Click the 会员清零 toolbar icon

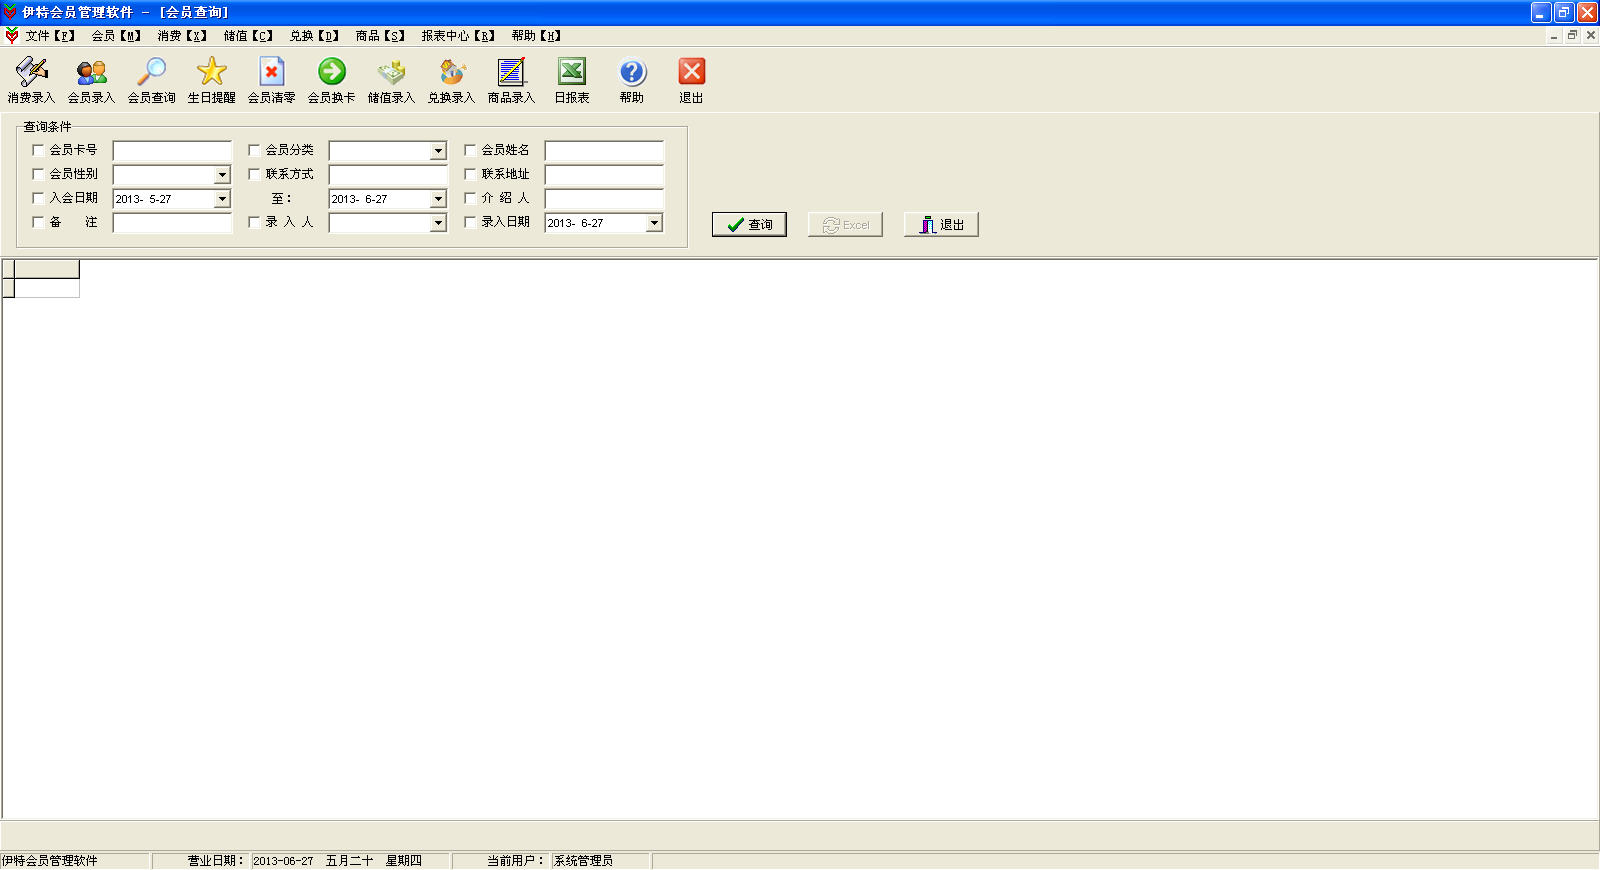tap(272, 80)
